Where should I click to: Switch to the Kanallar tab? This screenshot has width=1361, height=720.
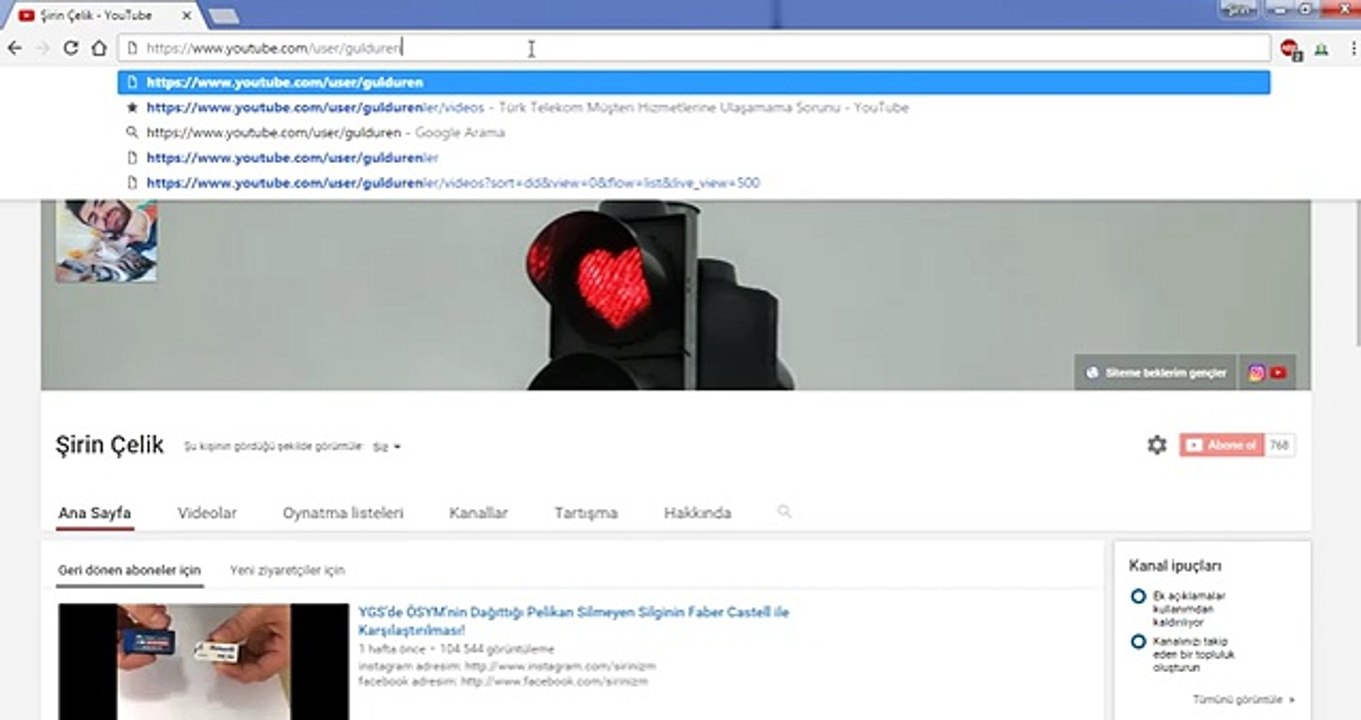coord(479,513)
